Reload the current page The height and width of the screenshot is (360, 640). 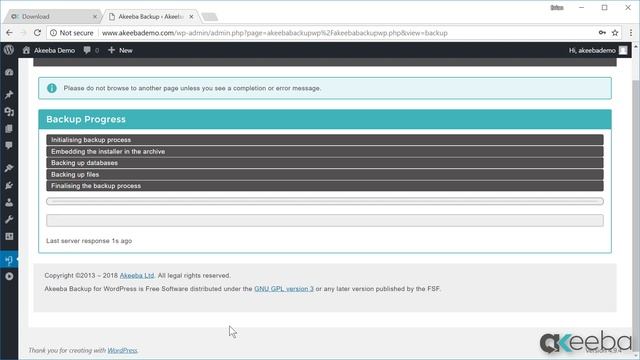point(37,33)
